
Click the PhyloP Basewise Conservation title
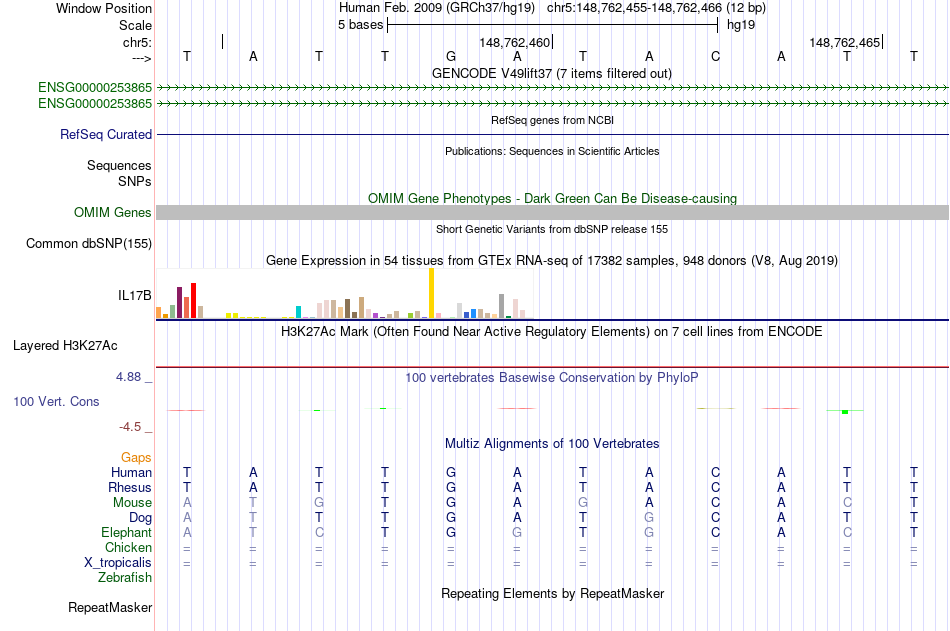pos(552,378)
